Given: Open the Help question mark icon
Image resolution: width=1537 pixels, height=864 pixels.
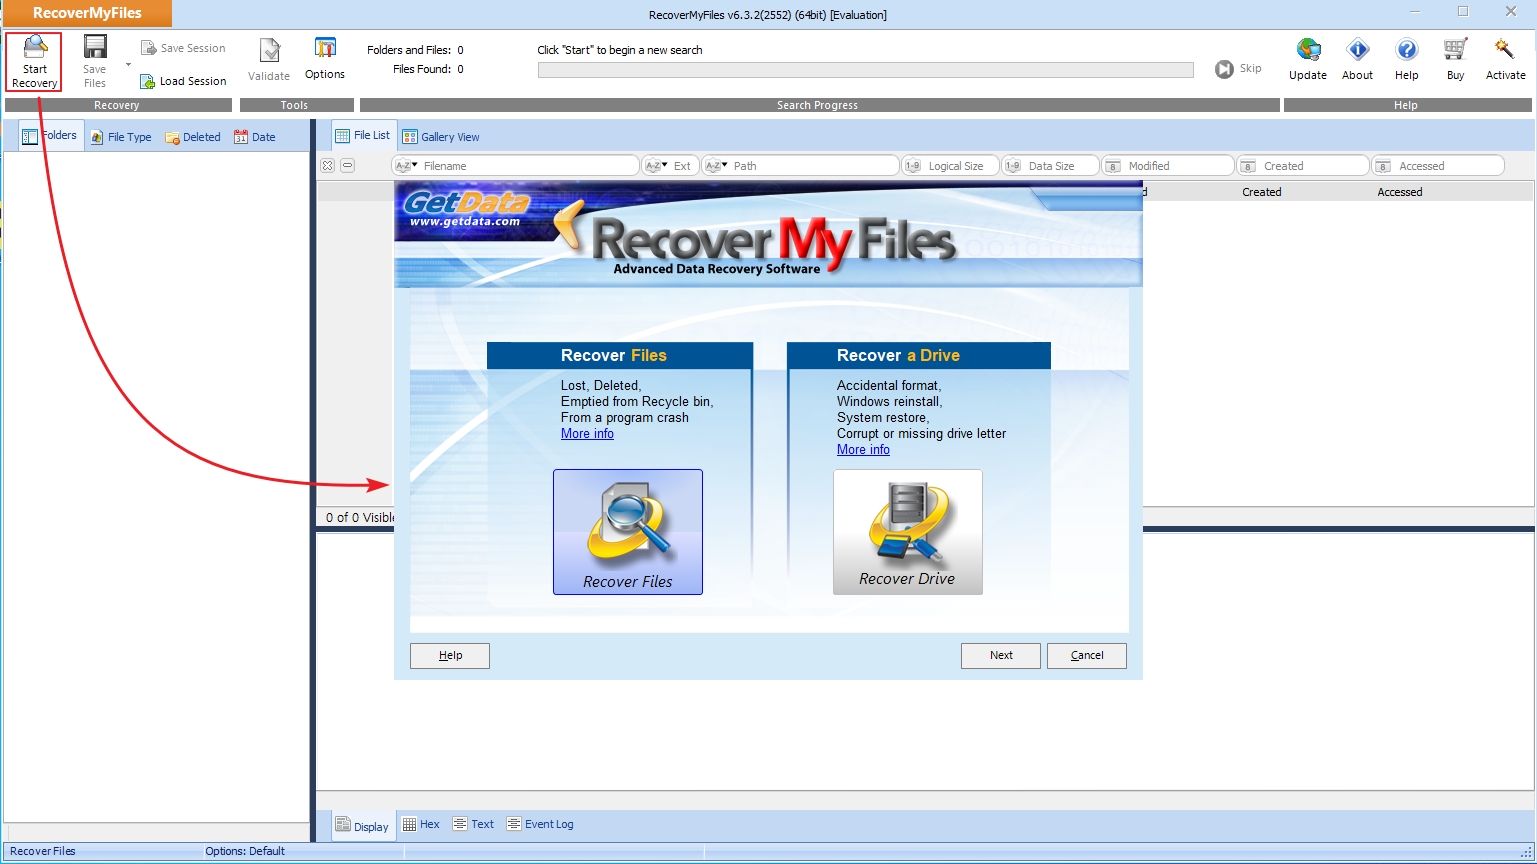Looking at the screenshot, I should click(1406, 49).
